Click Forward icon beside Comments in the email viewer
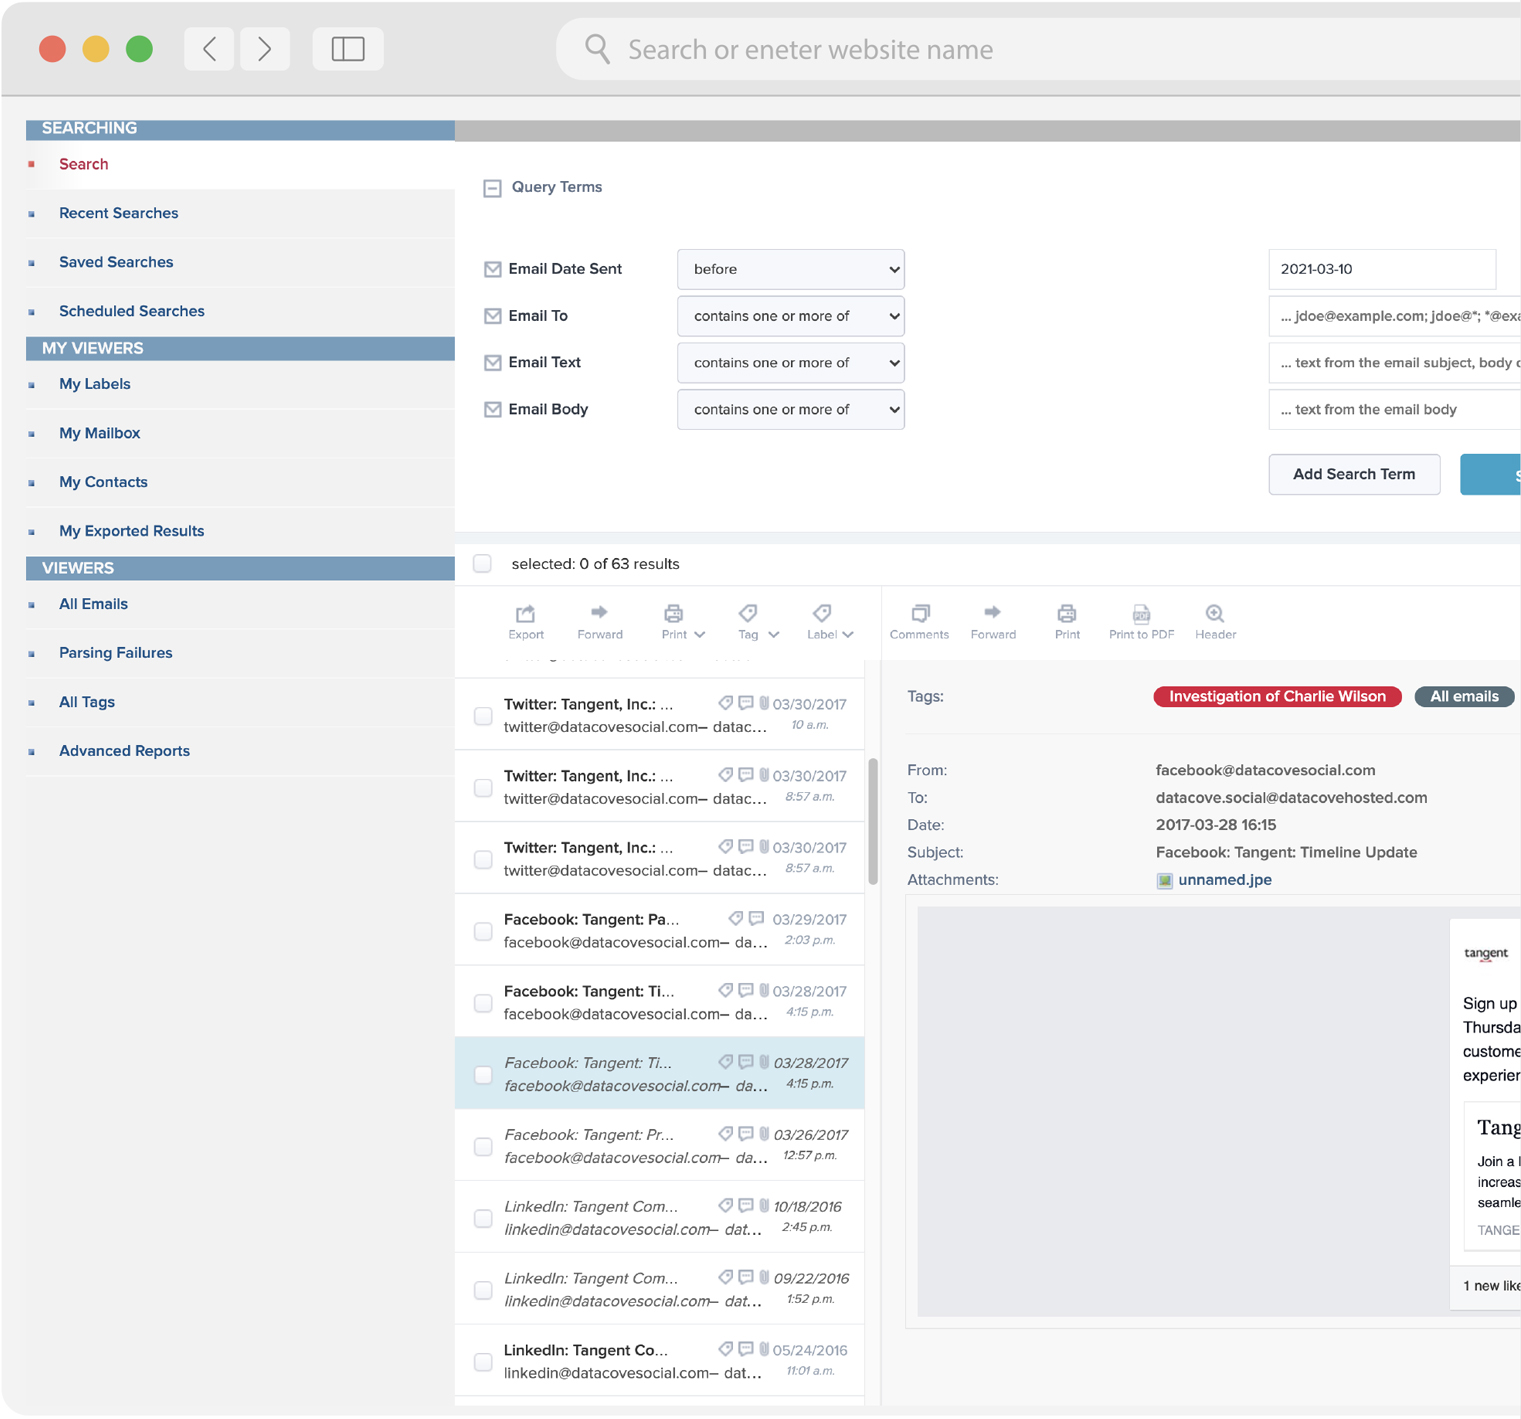 tap(992, 612)
